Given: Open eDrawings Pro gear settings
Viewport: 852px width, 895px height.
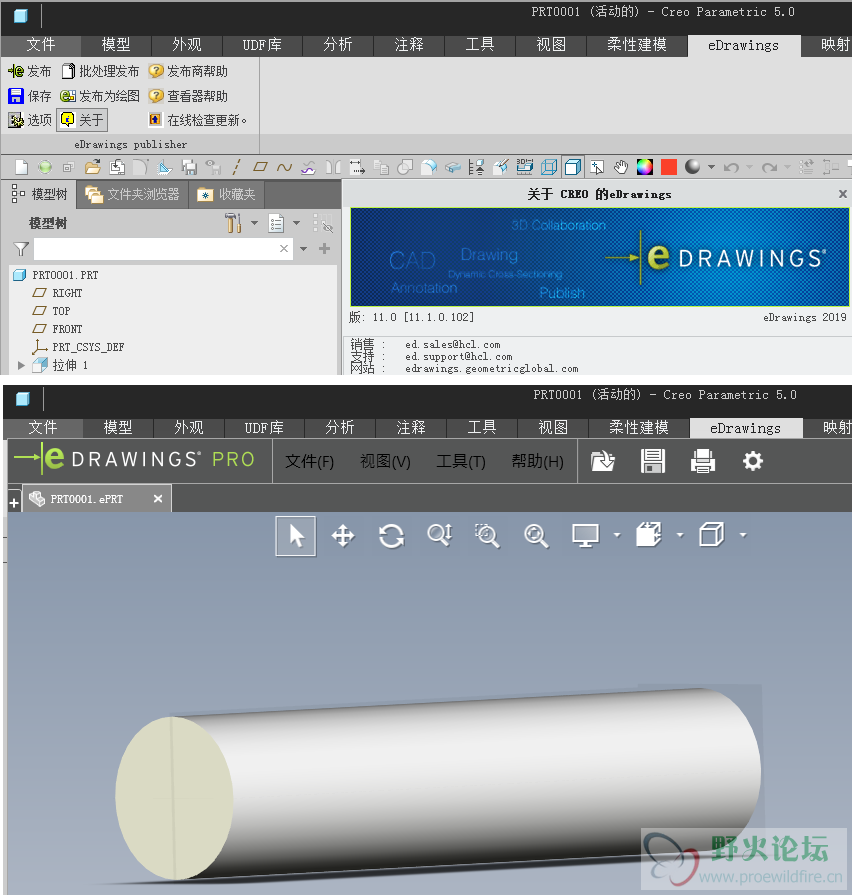Looking at the screenshot, I should pyautogui.click(x=753, y=461).
